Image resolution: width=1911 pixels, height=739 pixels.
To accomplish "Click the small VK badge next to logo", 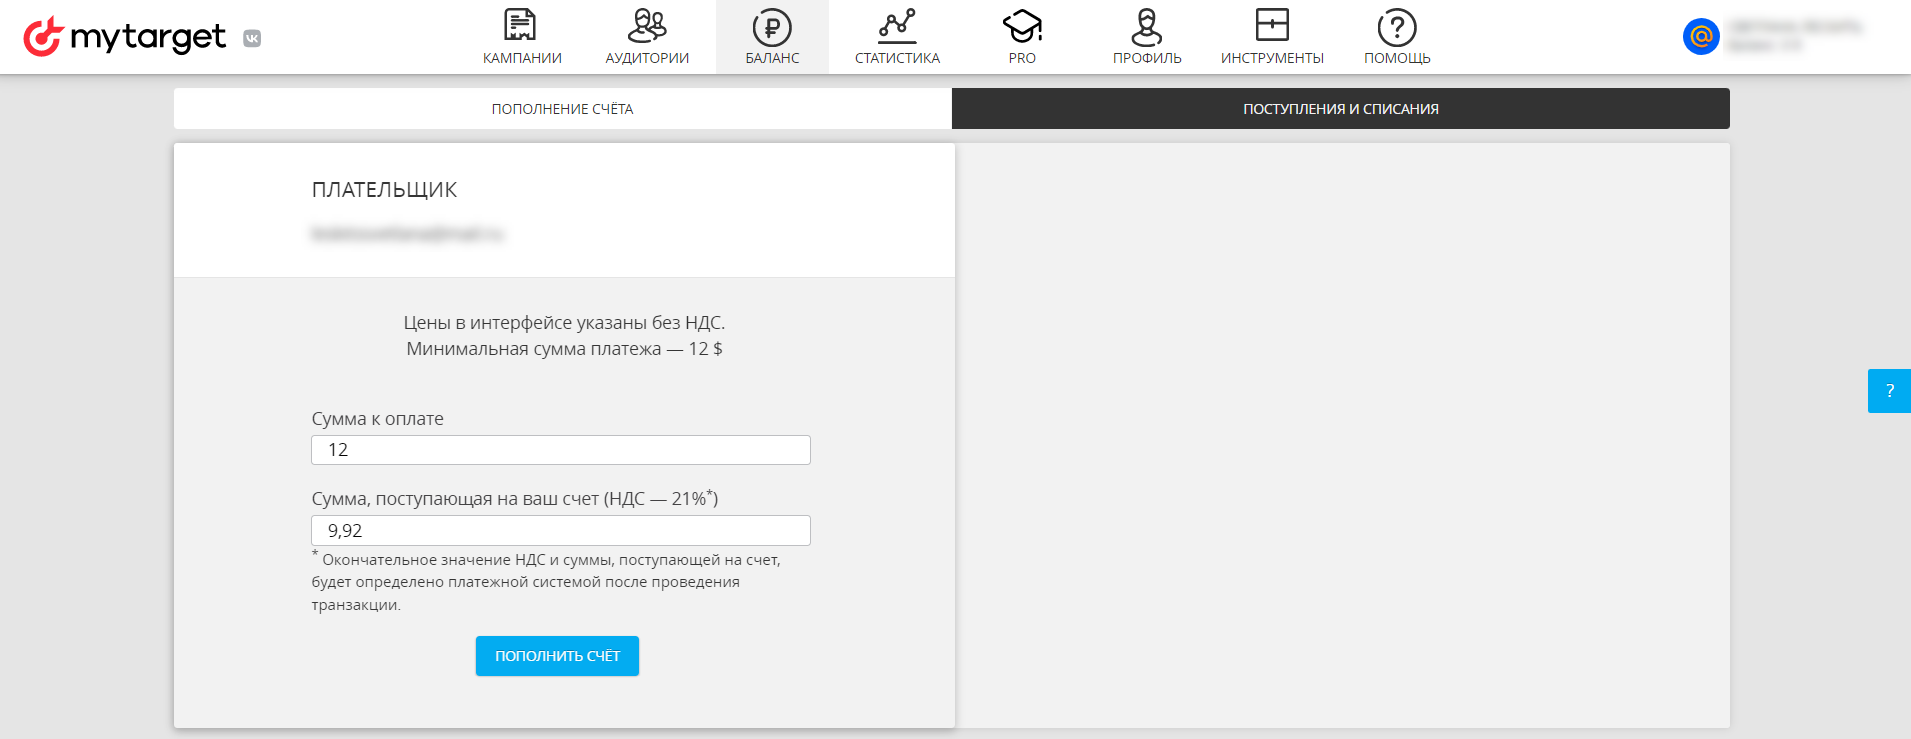I will [x=252, y=38].
